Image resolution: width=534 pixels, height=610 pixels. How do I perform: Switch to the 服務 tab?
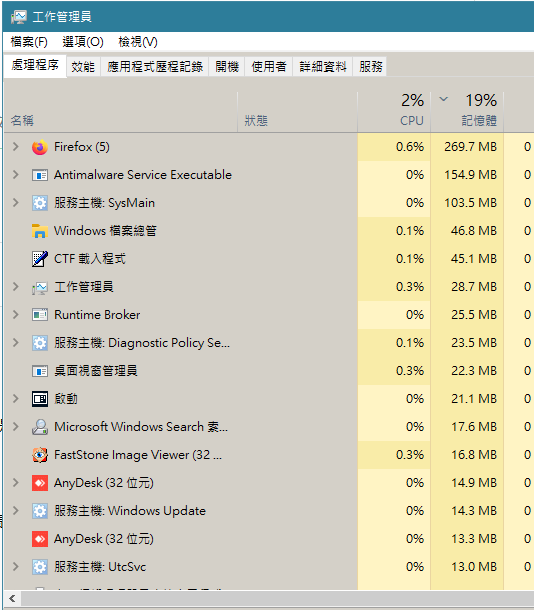pos(371,67)
